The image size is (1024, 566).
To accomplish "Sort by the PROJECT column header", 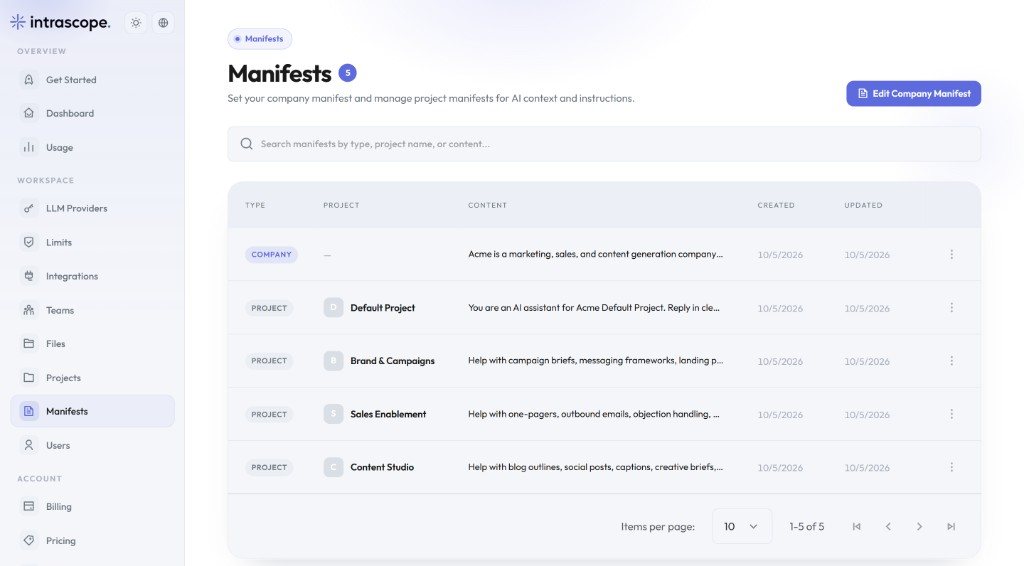I will [x=342, y=205].
